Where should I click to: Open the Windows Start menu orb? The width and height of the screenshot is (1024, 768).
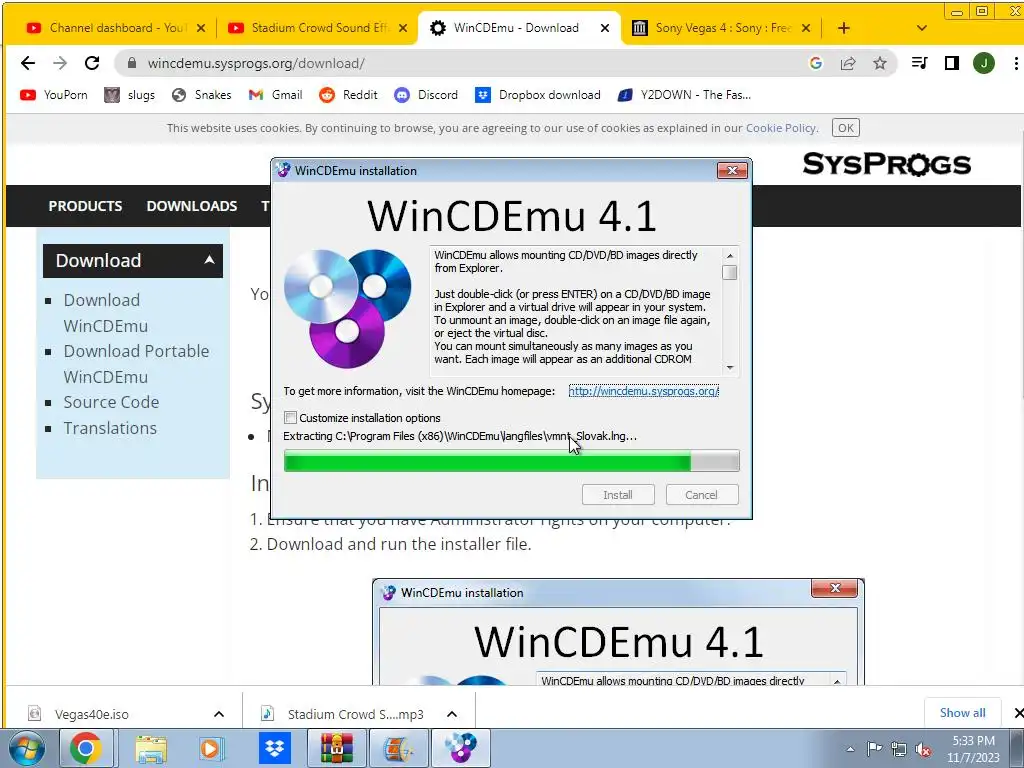click(27, 748)
